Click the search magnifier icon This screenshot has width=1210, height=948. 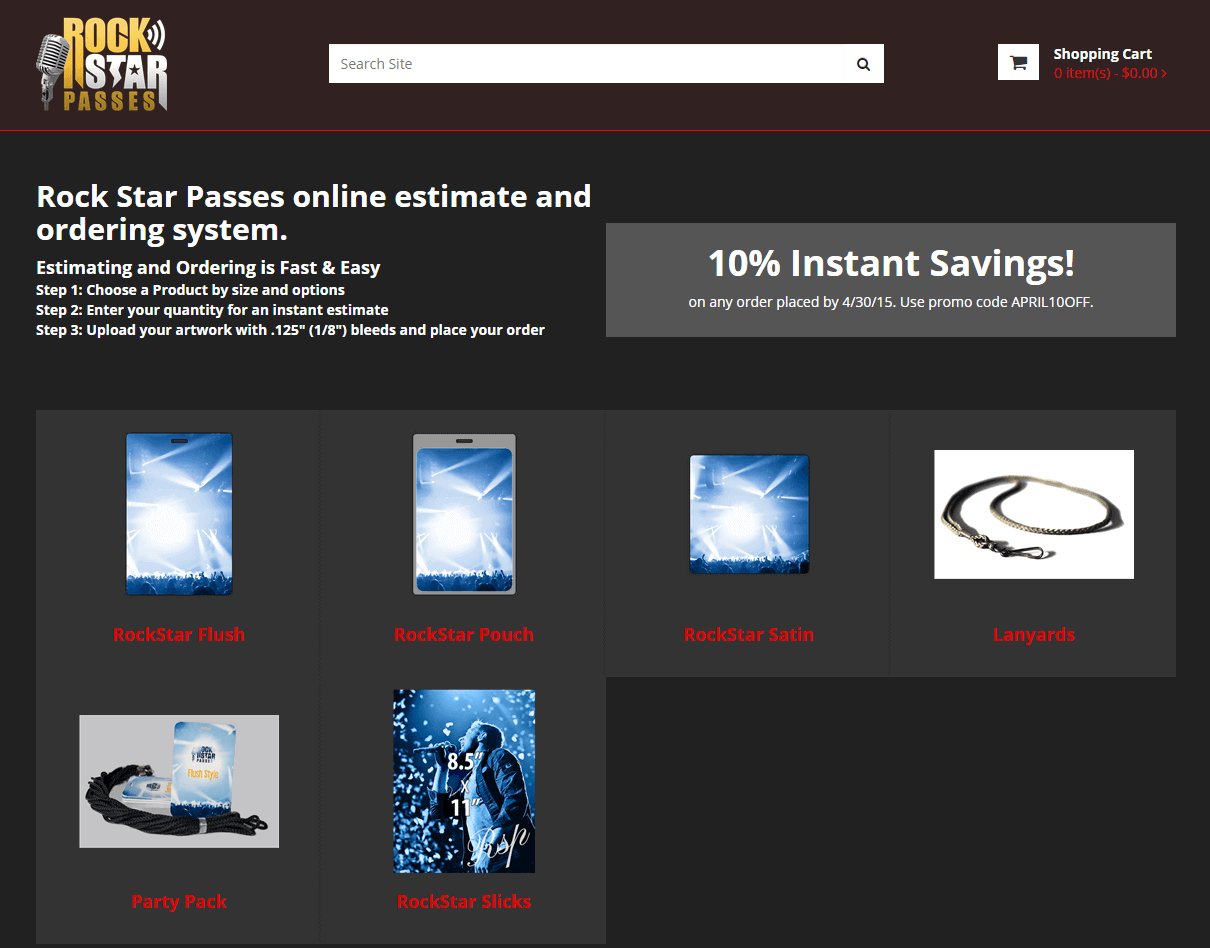(x=863, y=64)
